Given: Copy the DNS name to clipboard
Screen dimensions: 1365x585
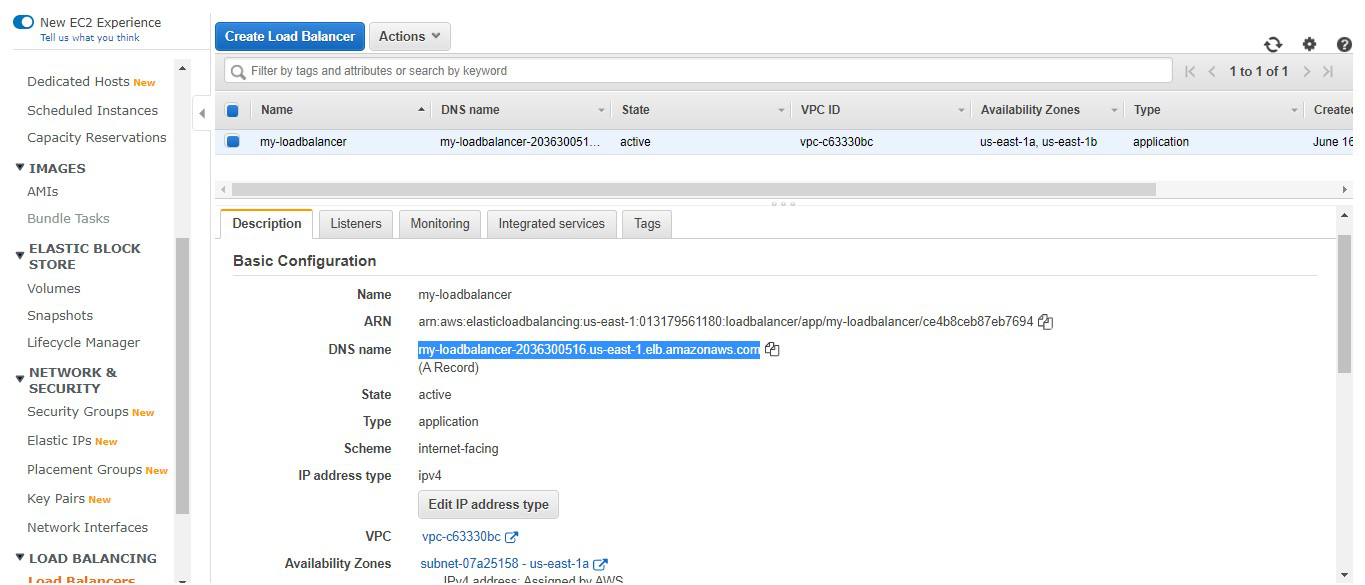Looking at the screenshot, I should (x=772, y=349).
